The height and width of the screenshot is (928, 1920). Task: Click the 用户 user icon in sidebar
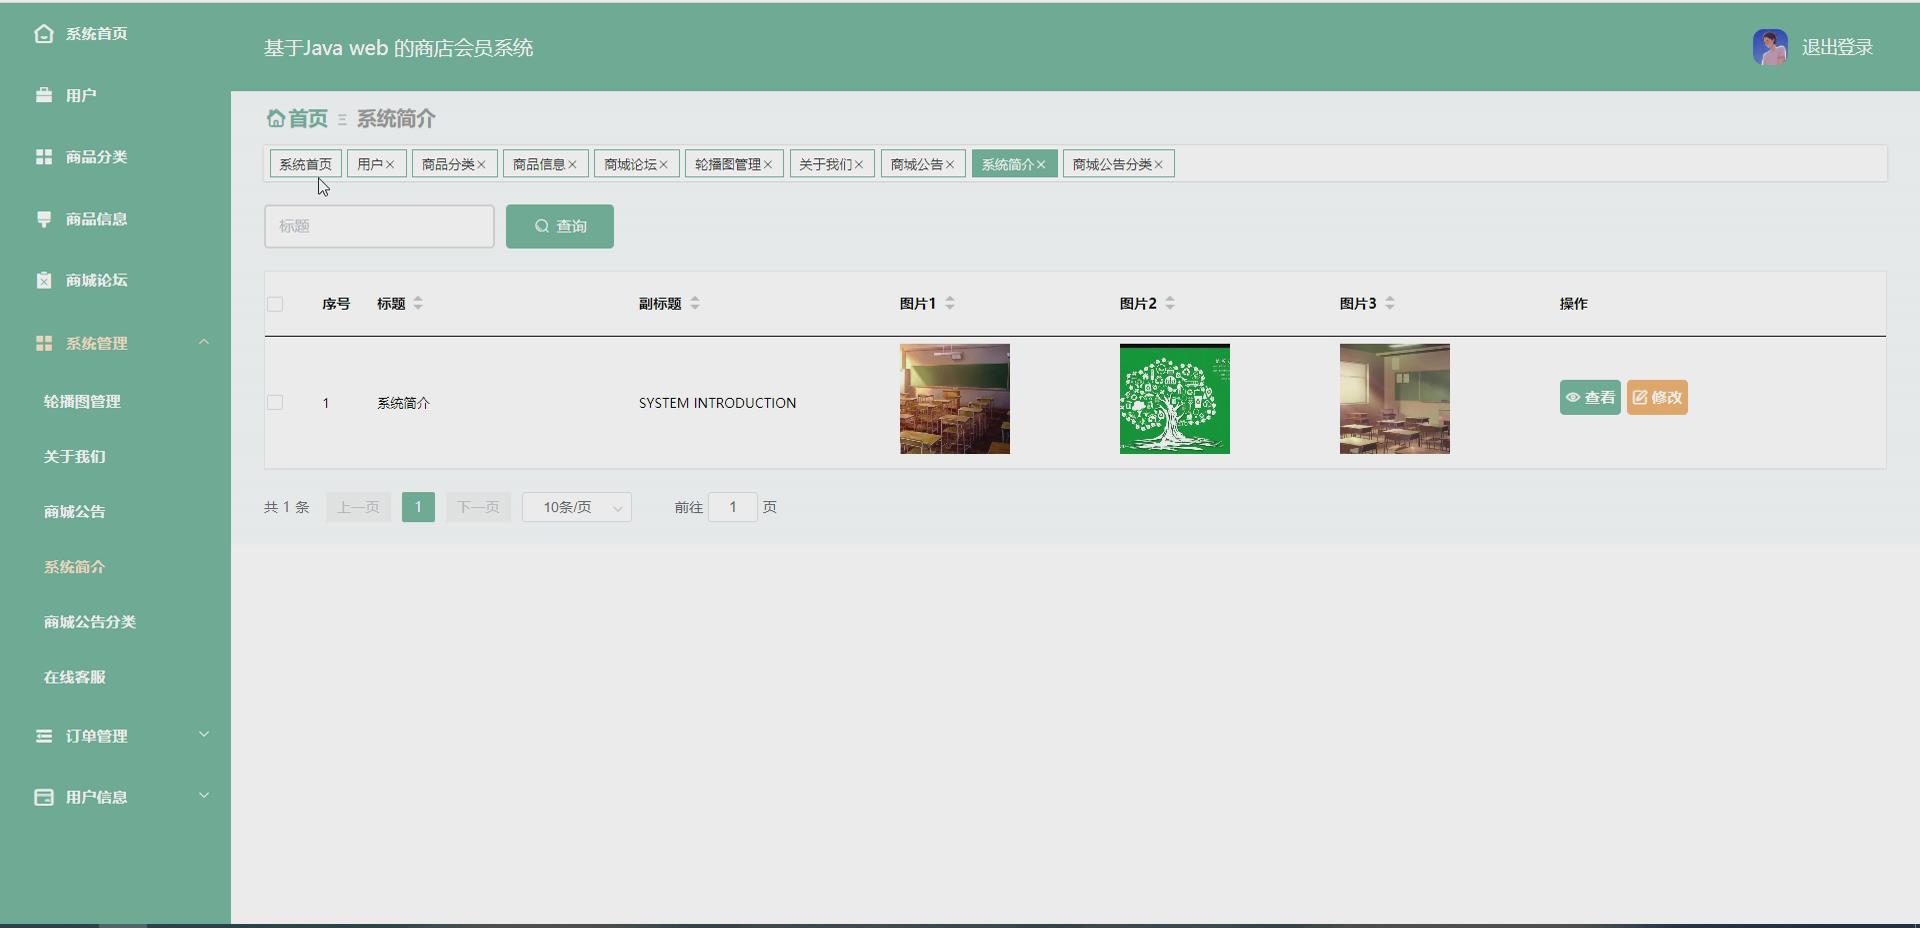pos(43,94)
